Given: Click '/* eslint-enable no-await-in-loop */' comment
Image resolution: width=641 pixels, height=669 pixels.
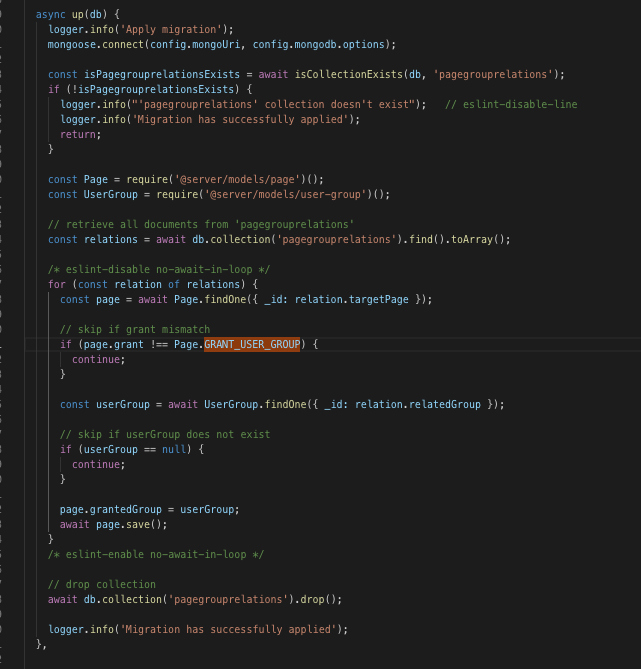Looking at the screenshot, I should [x=156, y=555].
